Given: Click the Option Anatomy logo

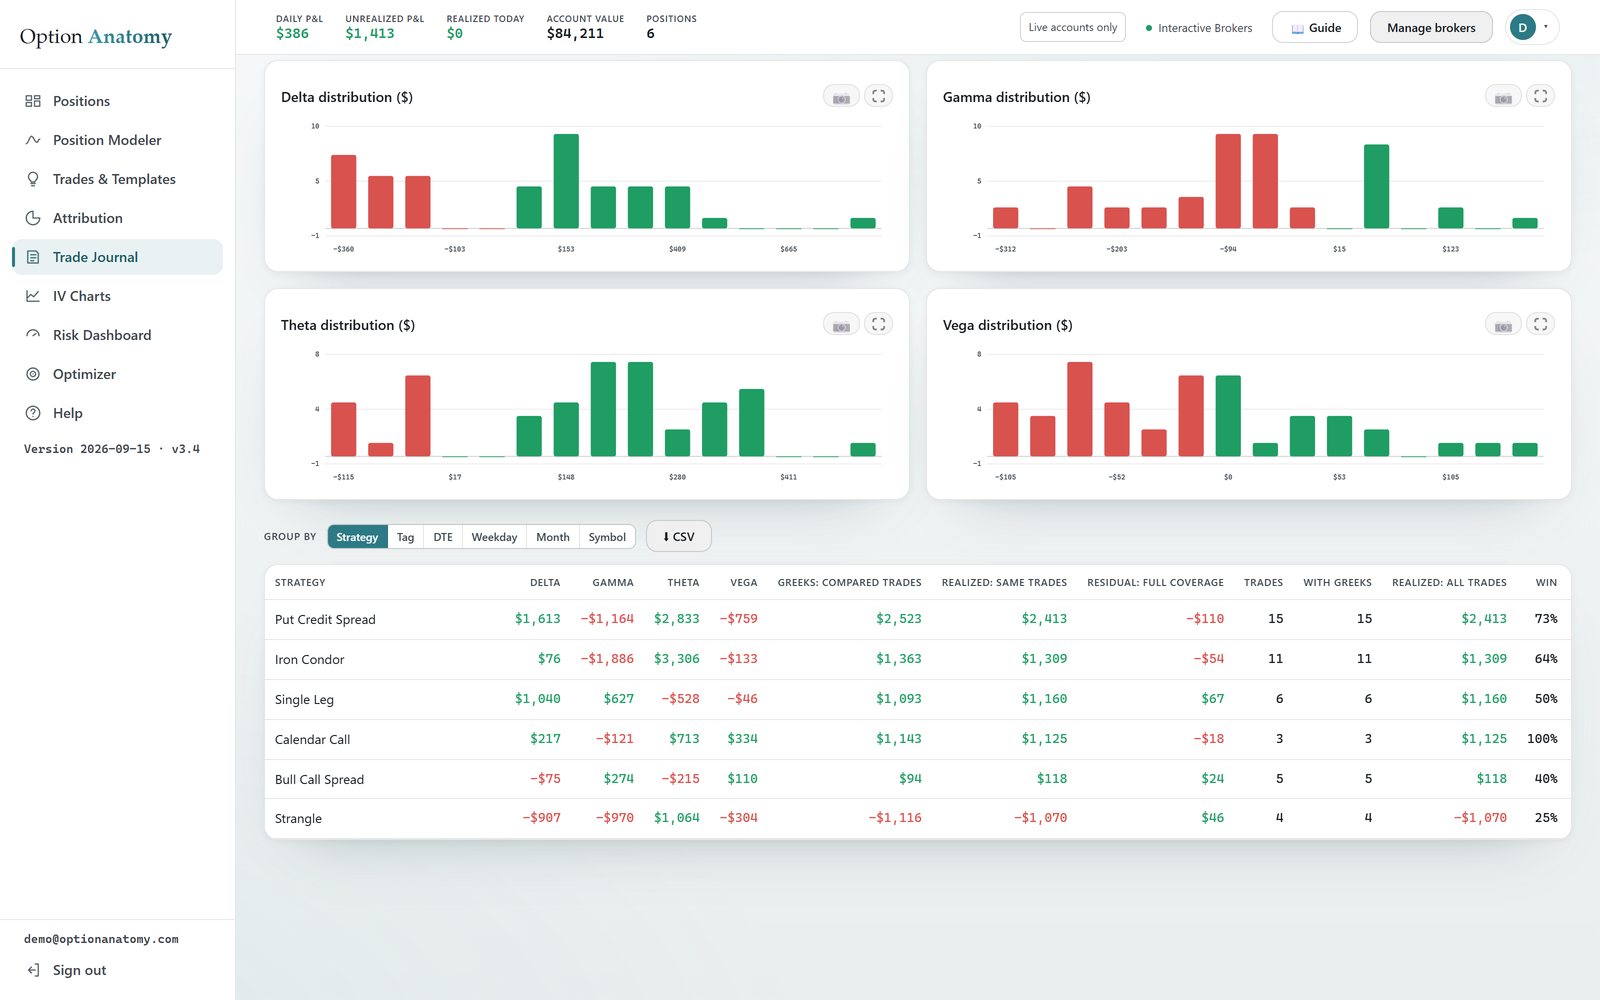Looking at the screenshot, I should click(96, 36).
